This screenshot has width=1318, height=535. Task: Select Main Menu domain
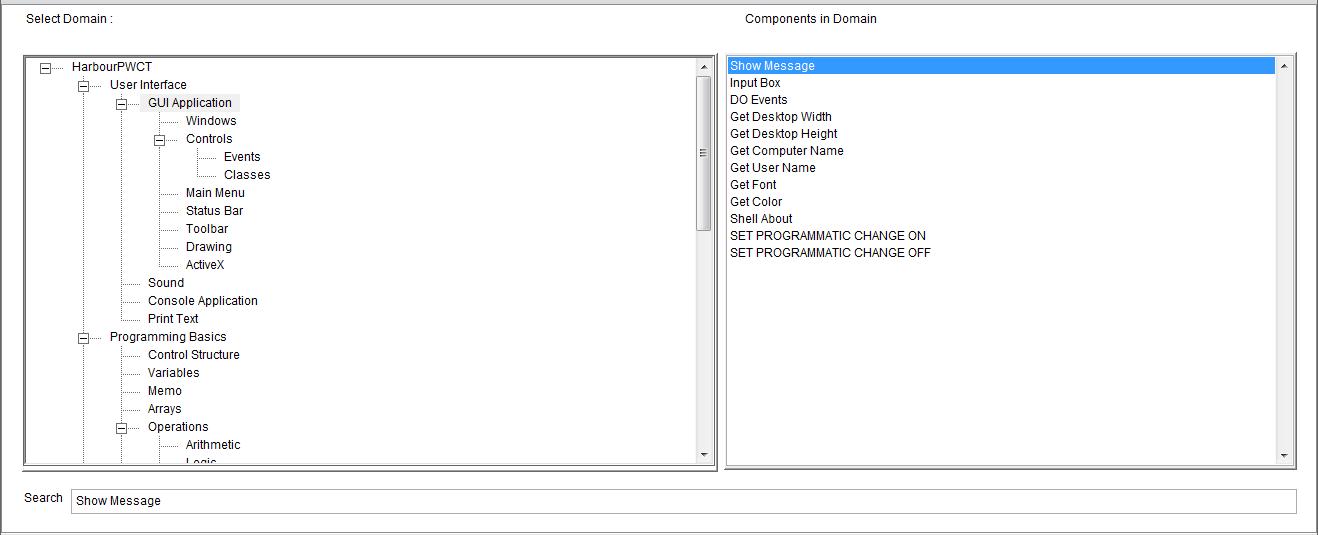[215, 193]
